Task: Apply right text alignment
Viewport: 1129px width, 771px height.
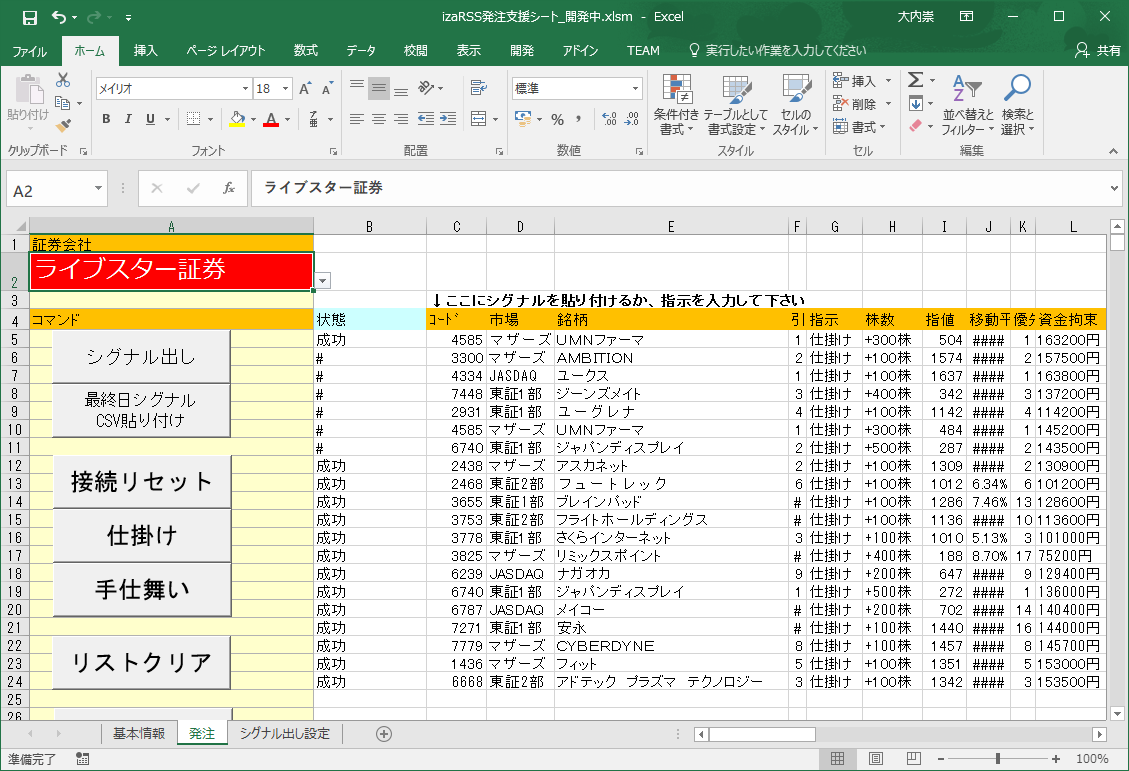Action: (x=401, y=120)
